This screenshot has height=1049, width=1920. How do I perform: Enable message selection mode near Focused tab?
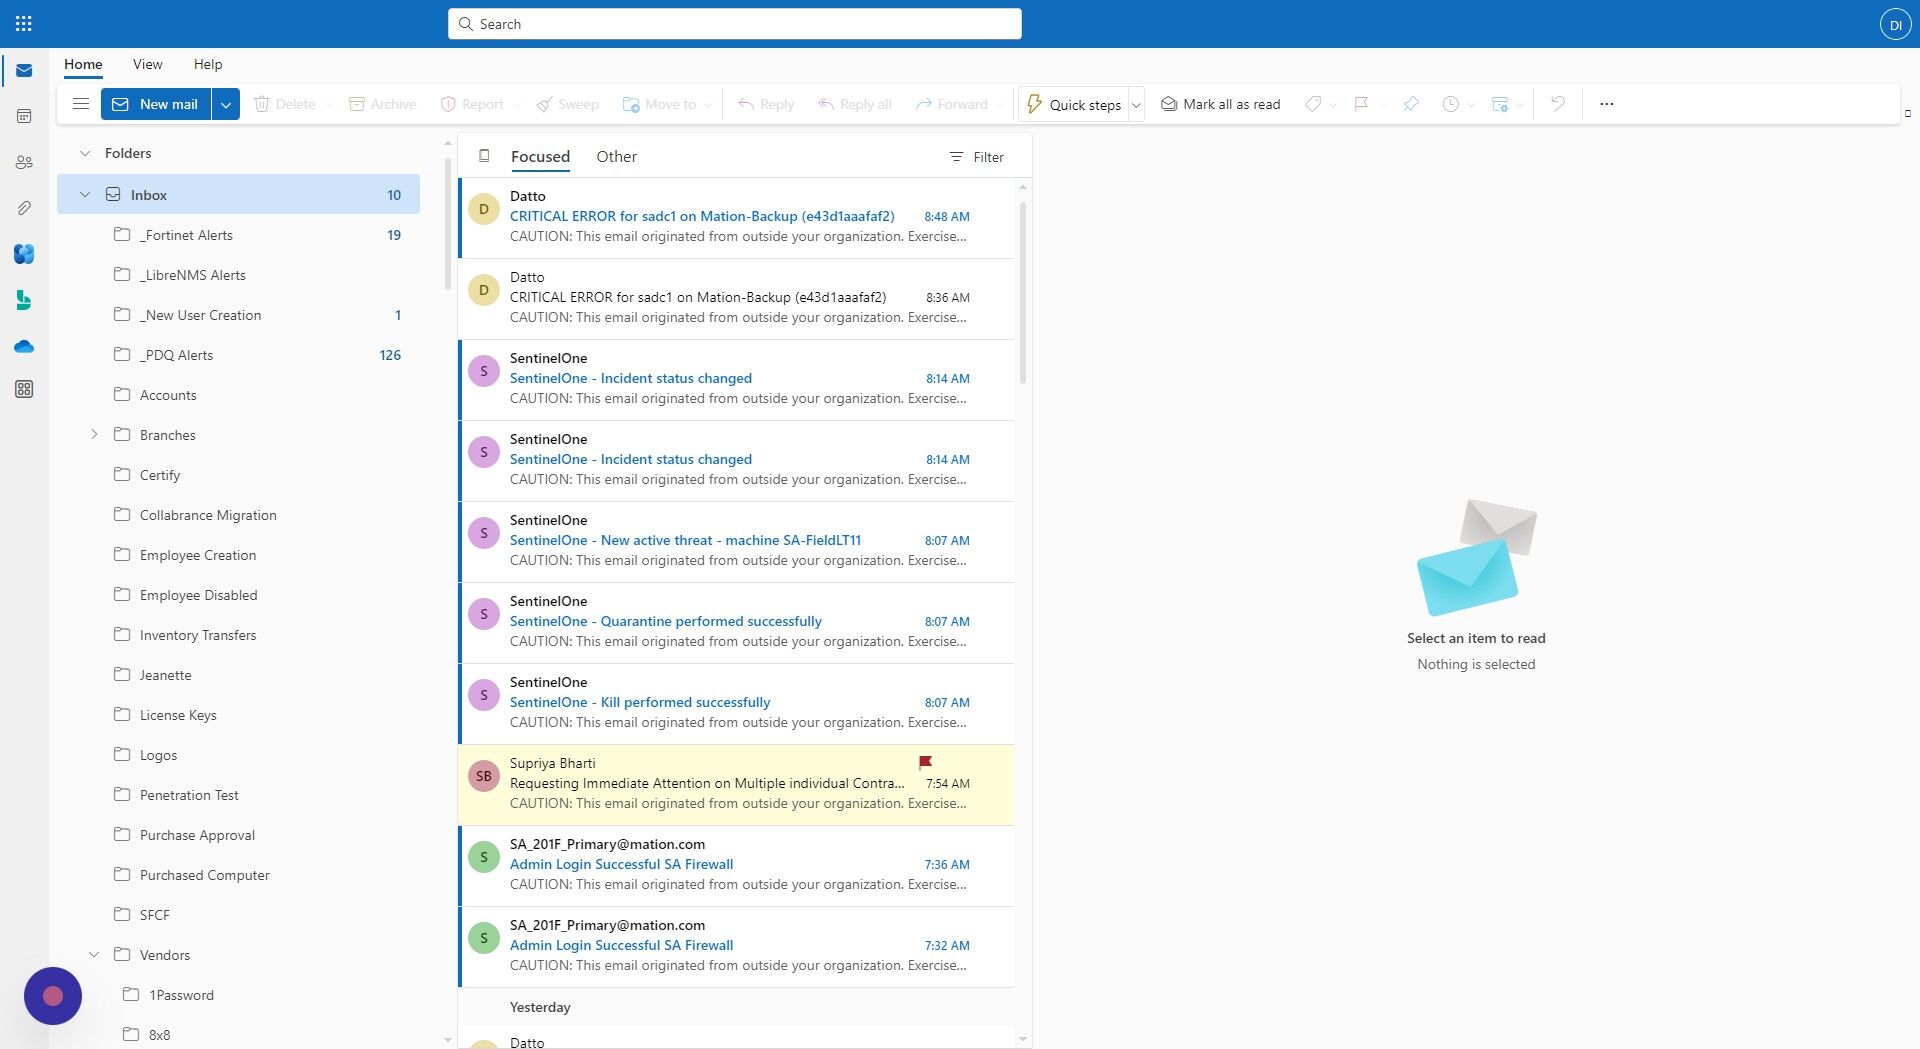coord(484,156)
